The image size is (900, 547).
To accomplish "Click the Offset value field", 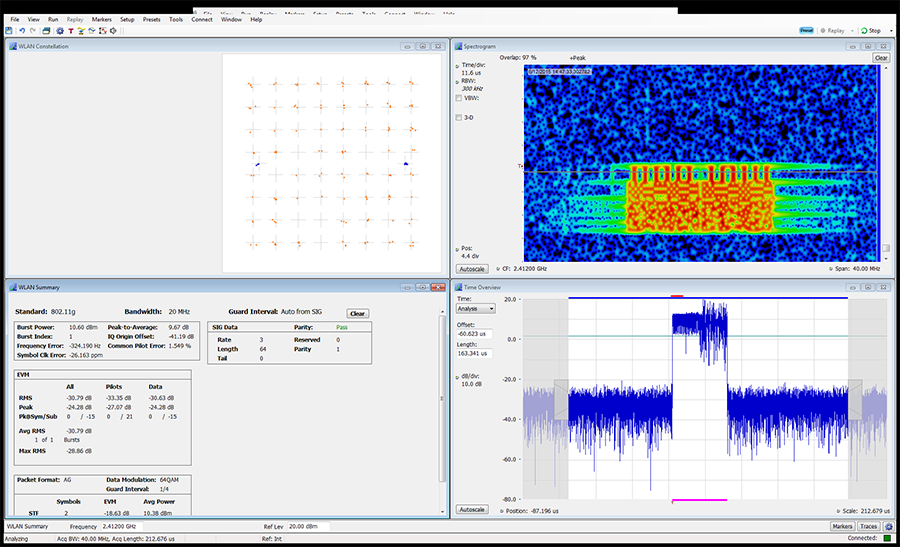I will pos(476,334).
